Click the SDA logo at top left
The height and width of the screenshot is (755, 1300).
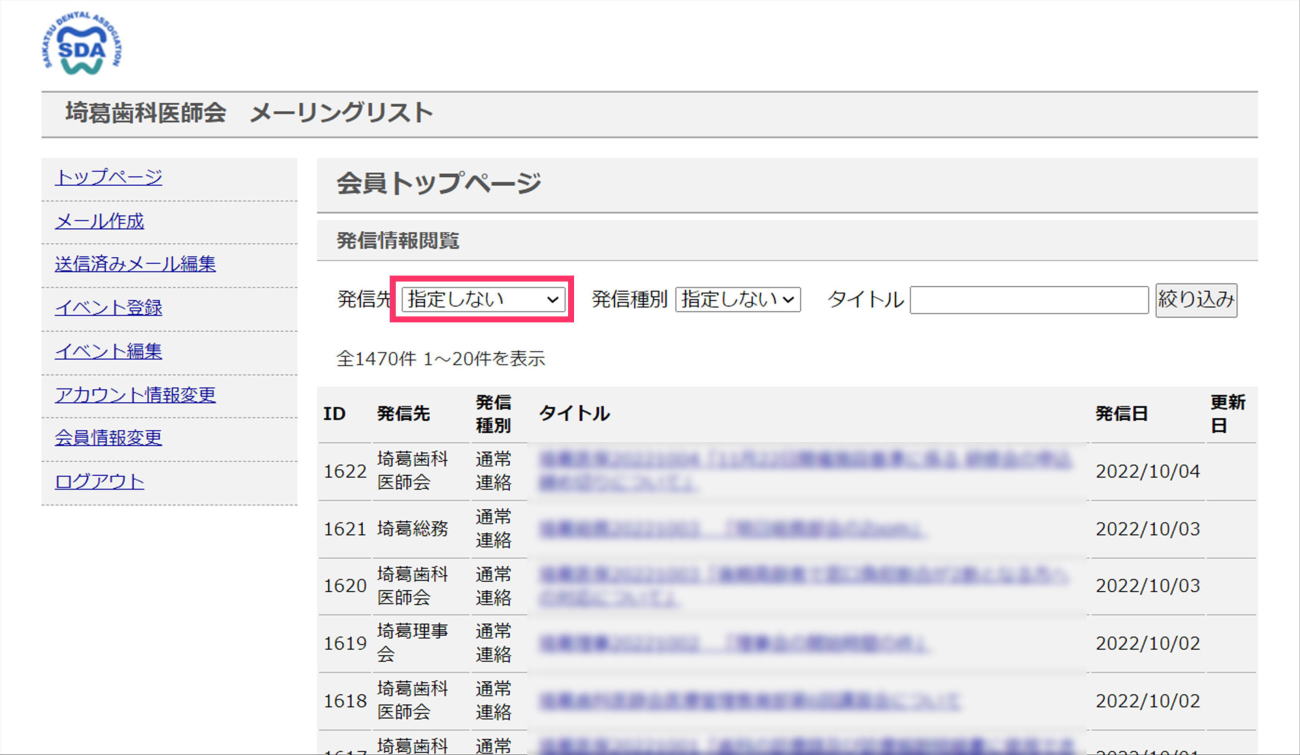[82, 45]
